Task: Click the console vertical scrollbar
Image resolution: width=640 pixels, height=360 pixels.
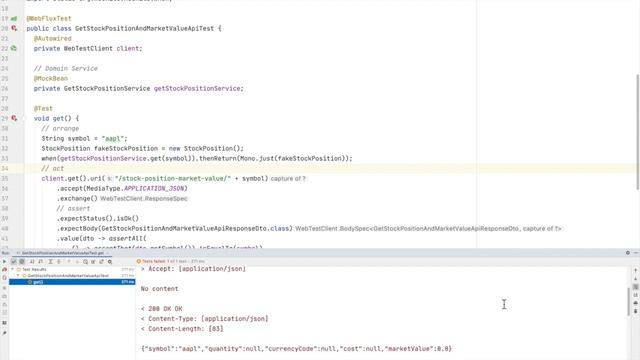Action: [x=629, y=302]
